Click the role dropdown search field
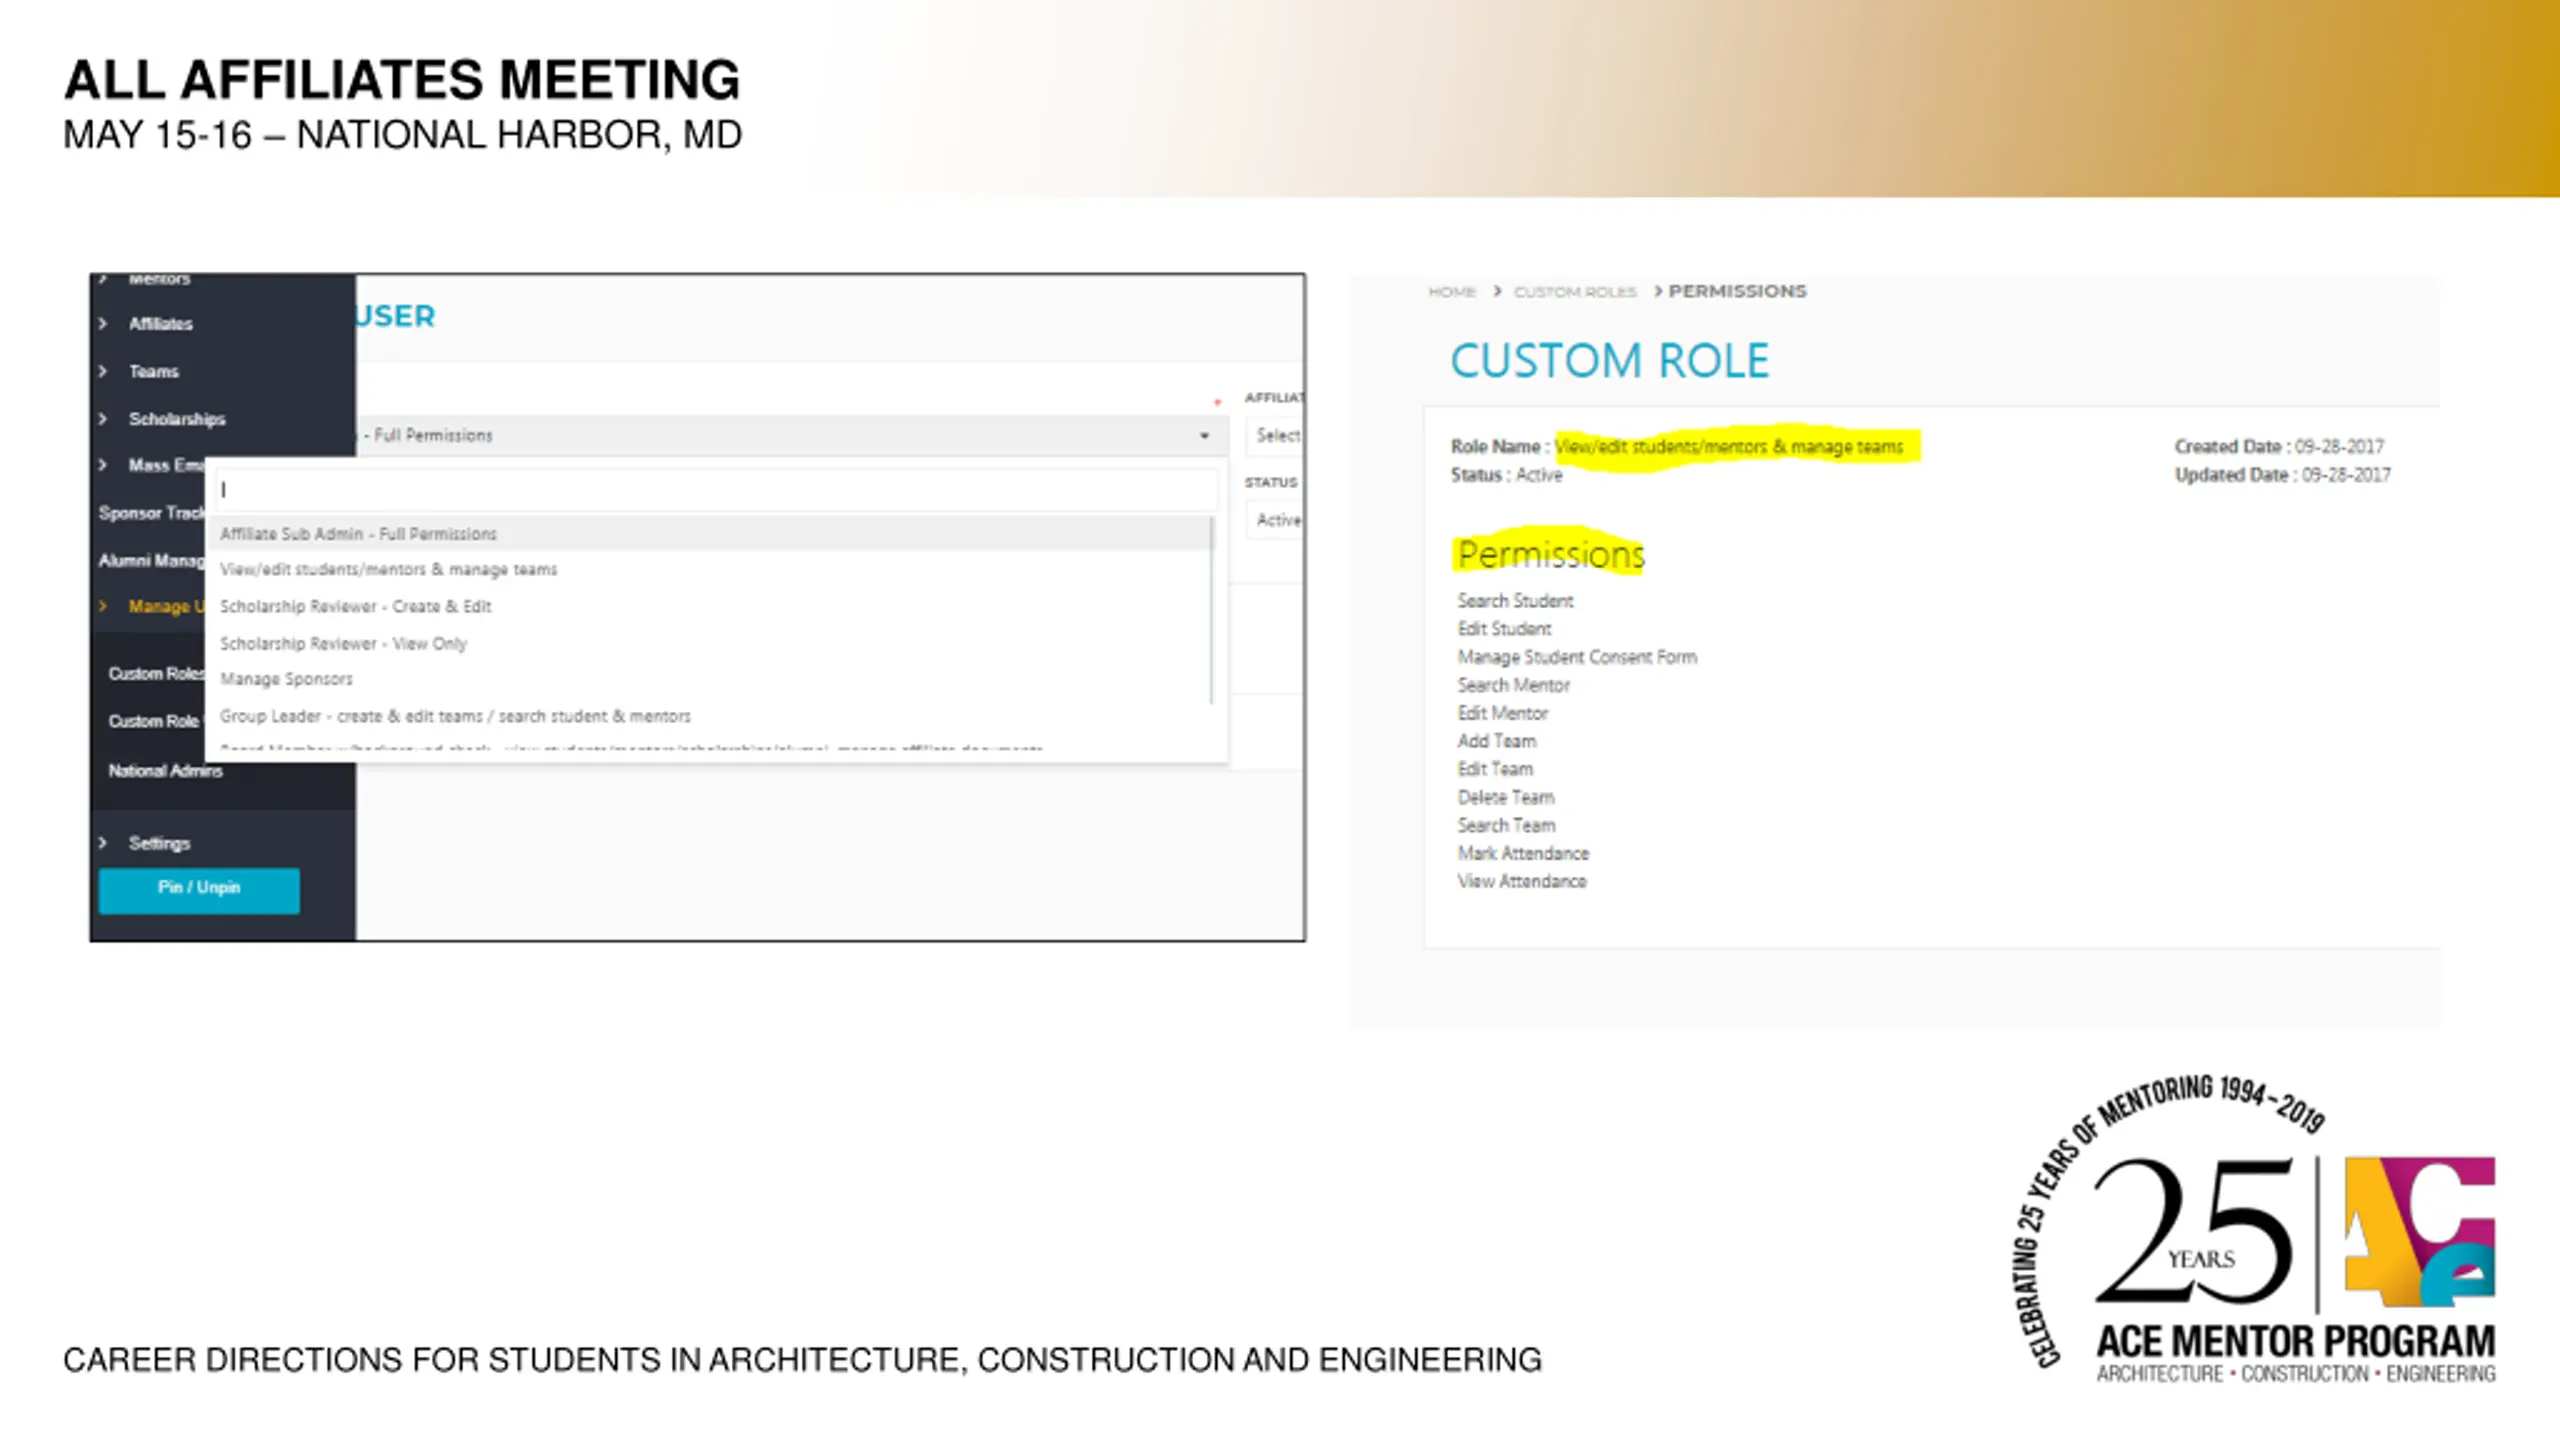 pyautogui.click(x=716, y=489)
